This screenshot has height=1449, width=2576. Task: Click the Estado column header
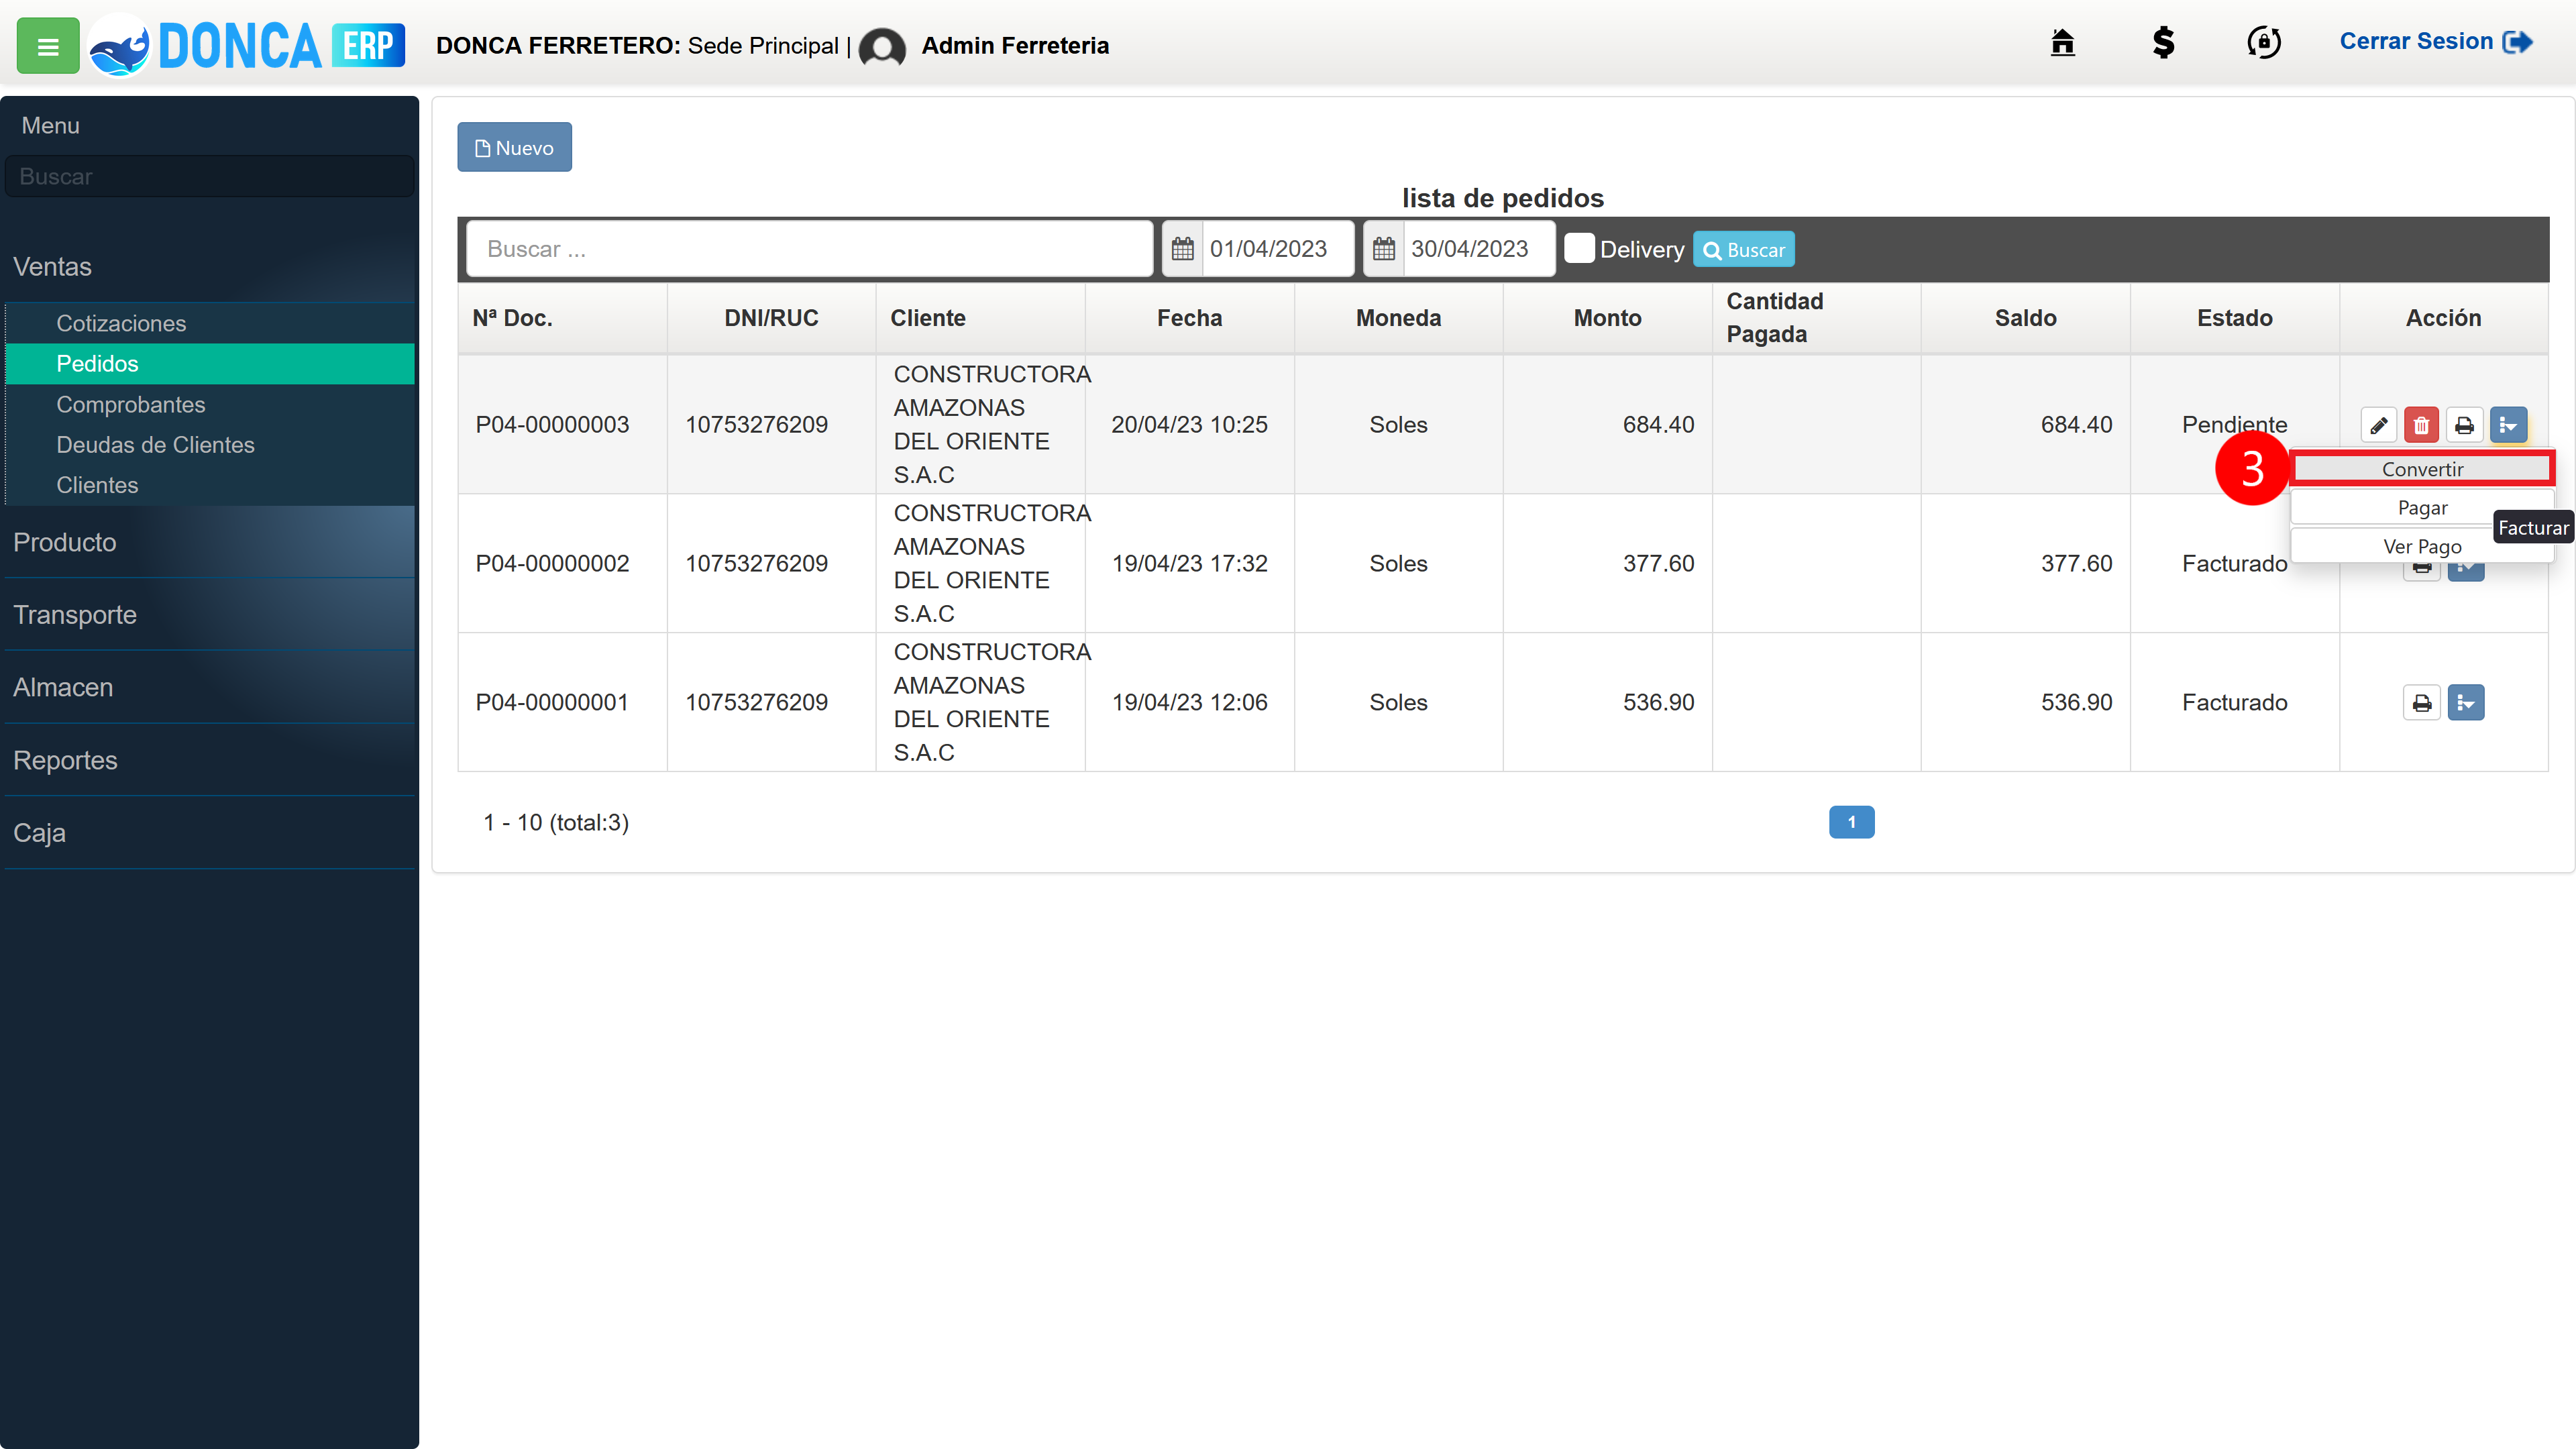tap(2234, 318)
